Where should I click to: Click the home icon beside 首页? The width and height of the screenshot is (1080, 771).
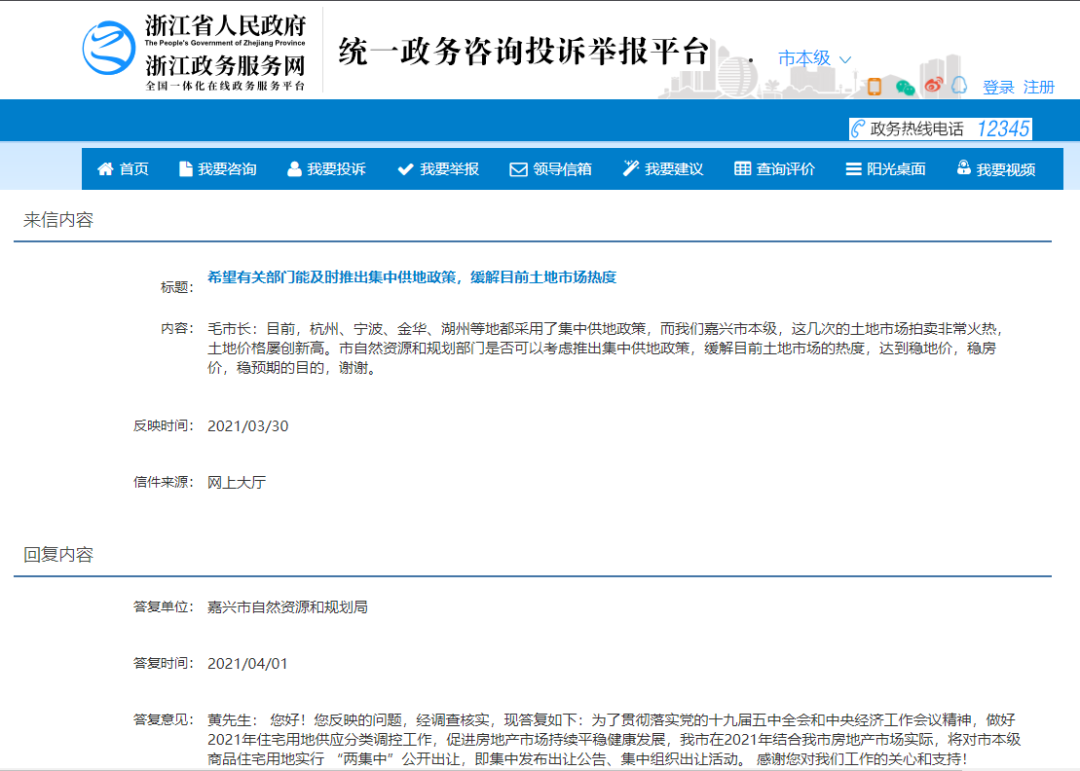pos(105,169)
